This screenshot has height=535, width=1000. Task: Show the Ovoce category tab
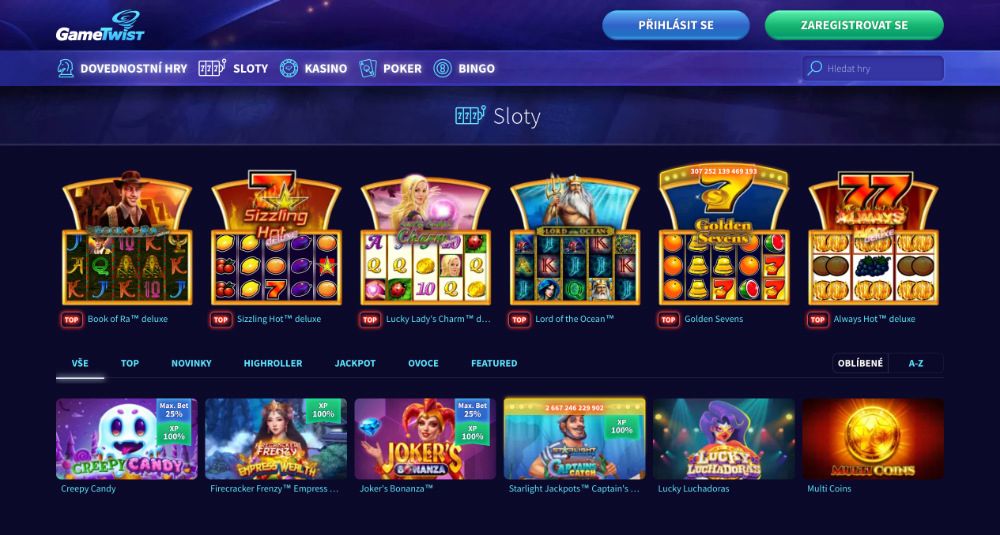point(423,363)
